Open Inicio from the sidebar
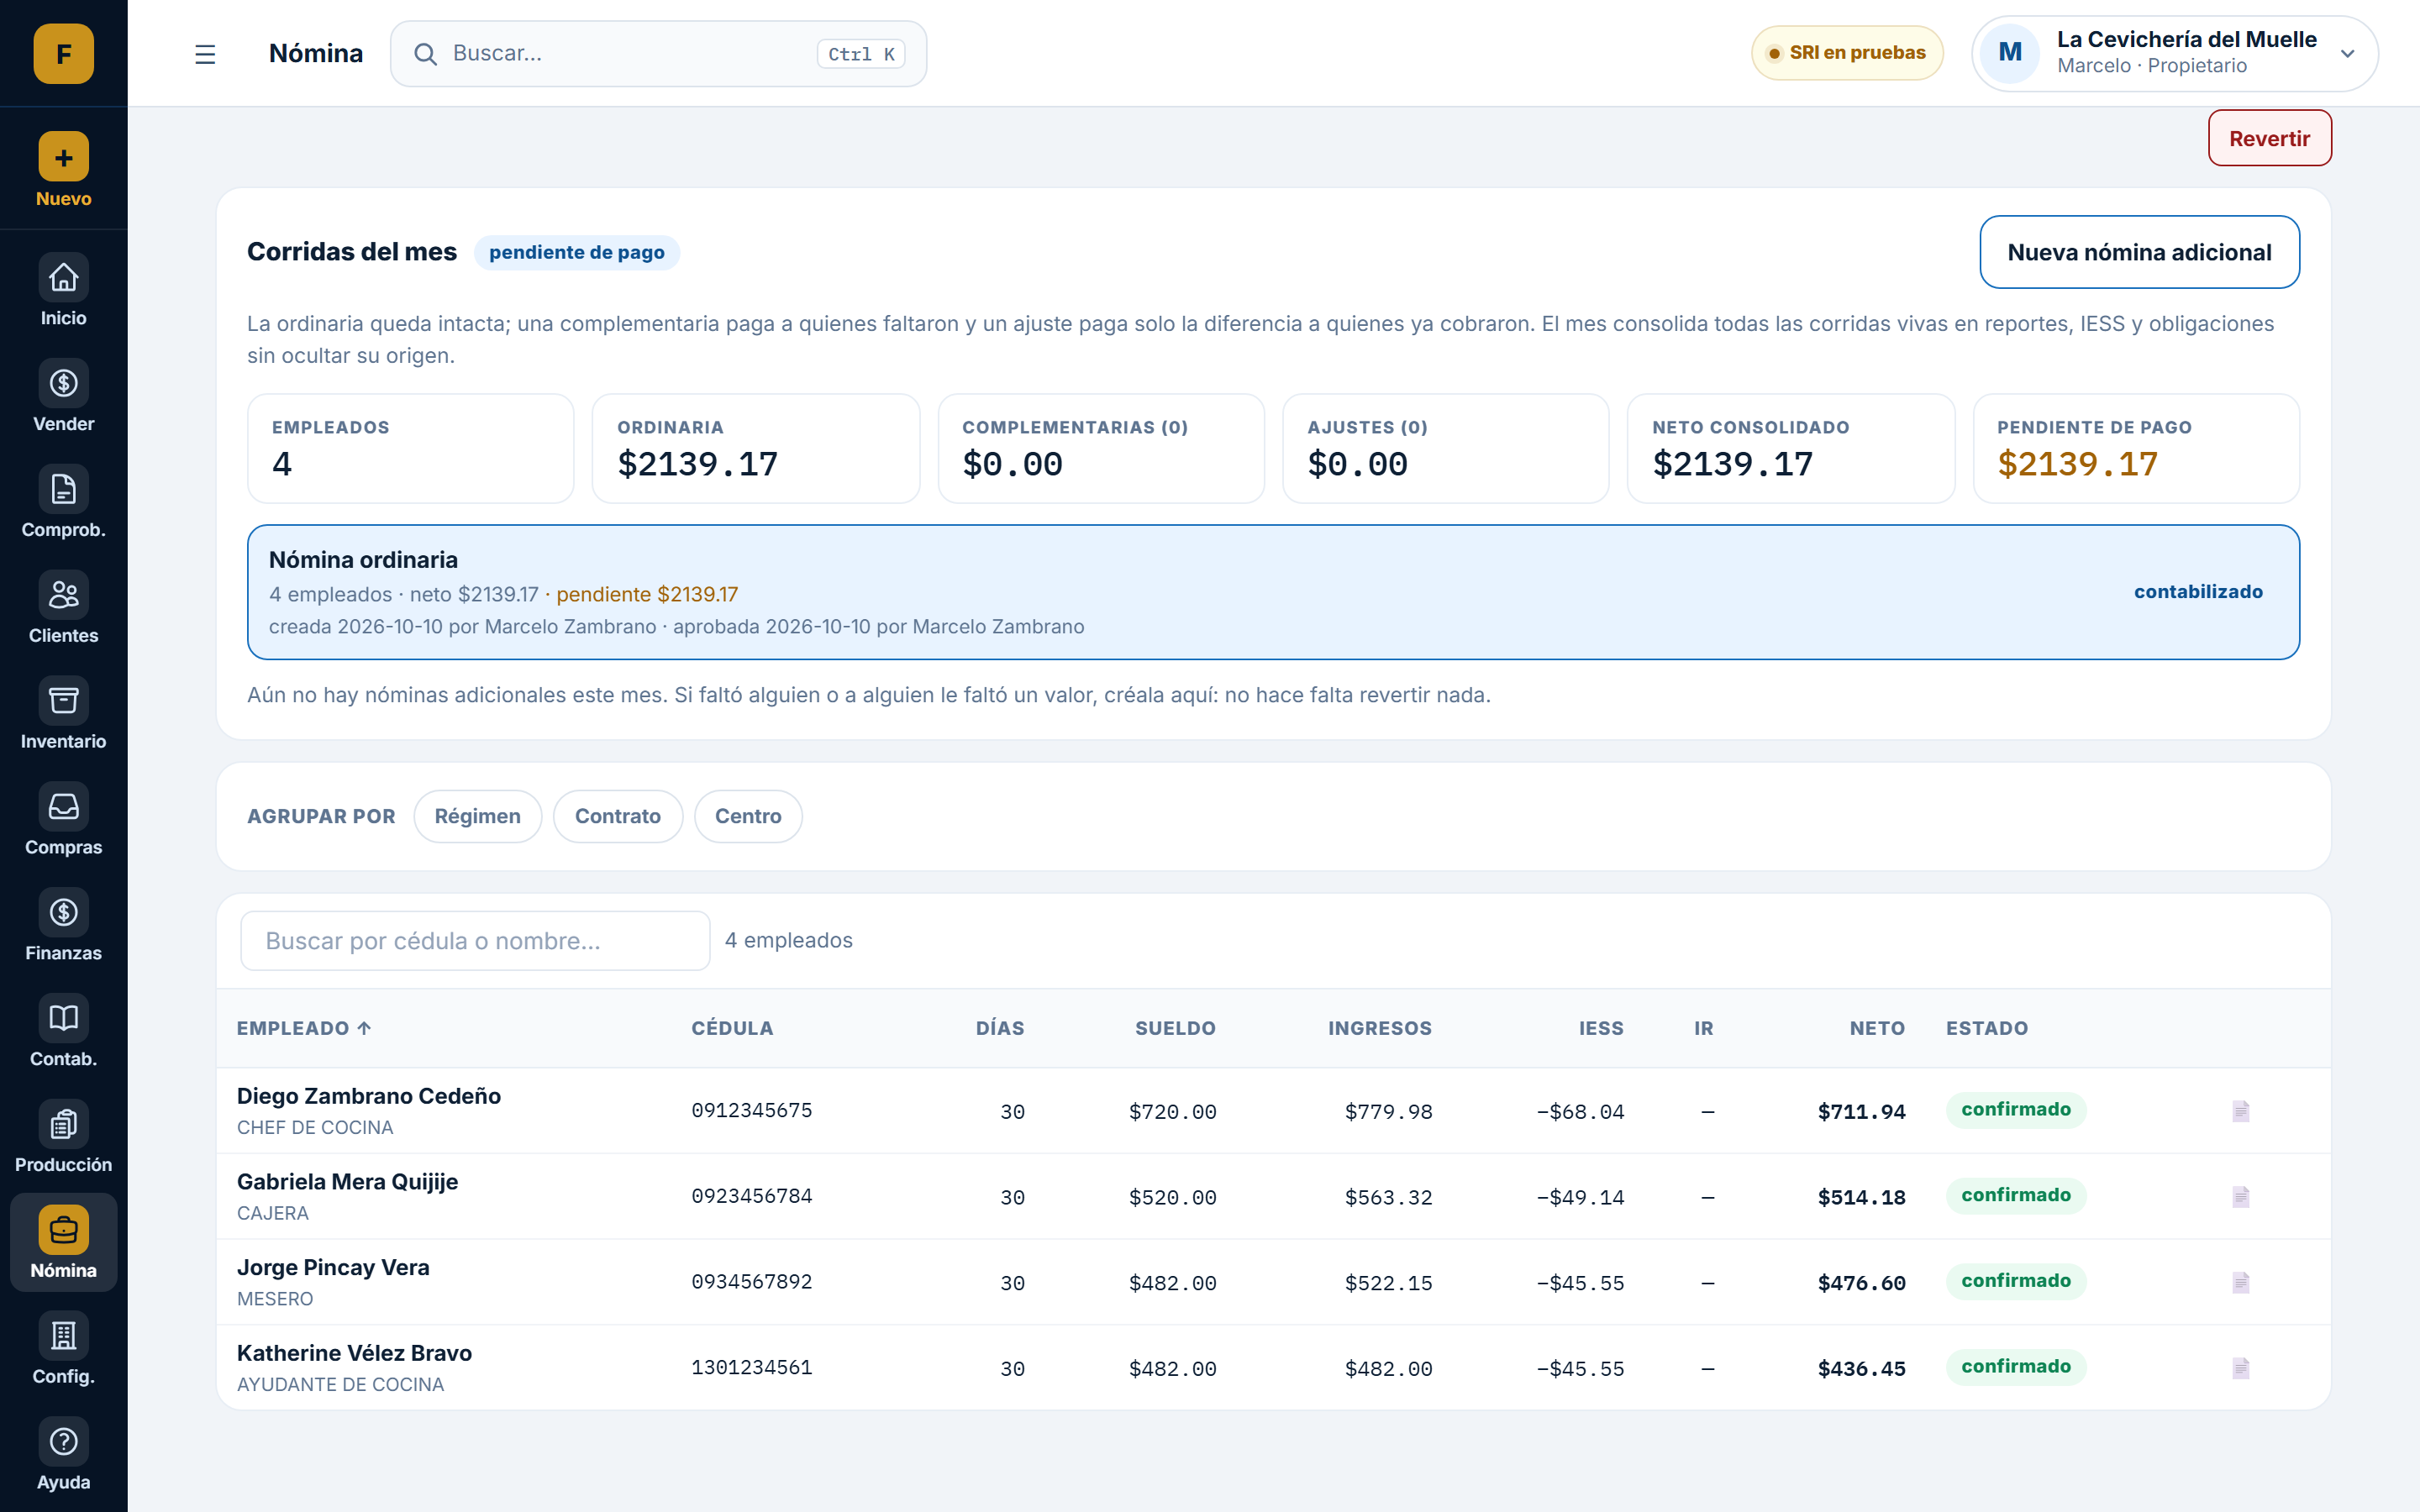 (x=63, y=290)
